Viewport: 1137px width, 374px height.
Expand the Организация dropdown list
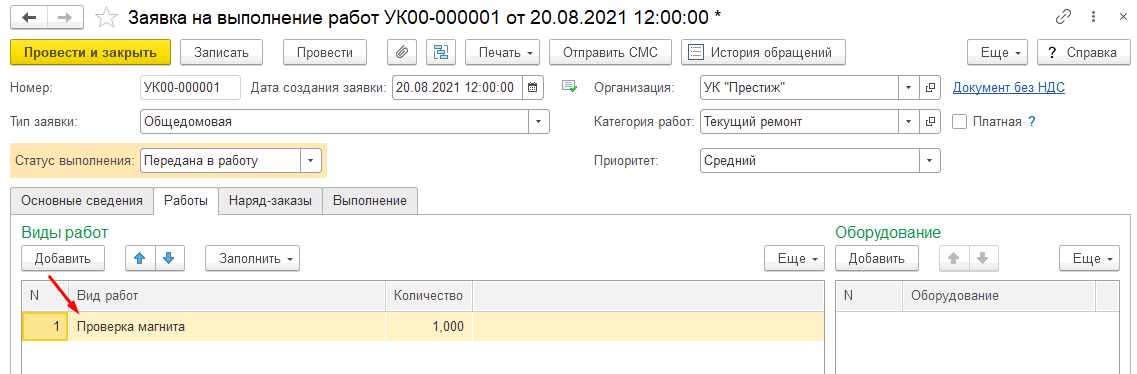[x=909, y=88]
